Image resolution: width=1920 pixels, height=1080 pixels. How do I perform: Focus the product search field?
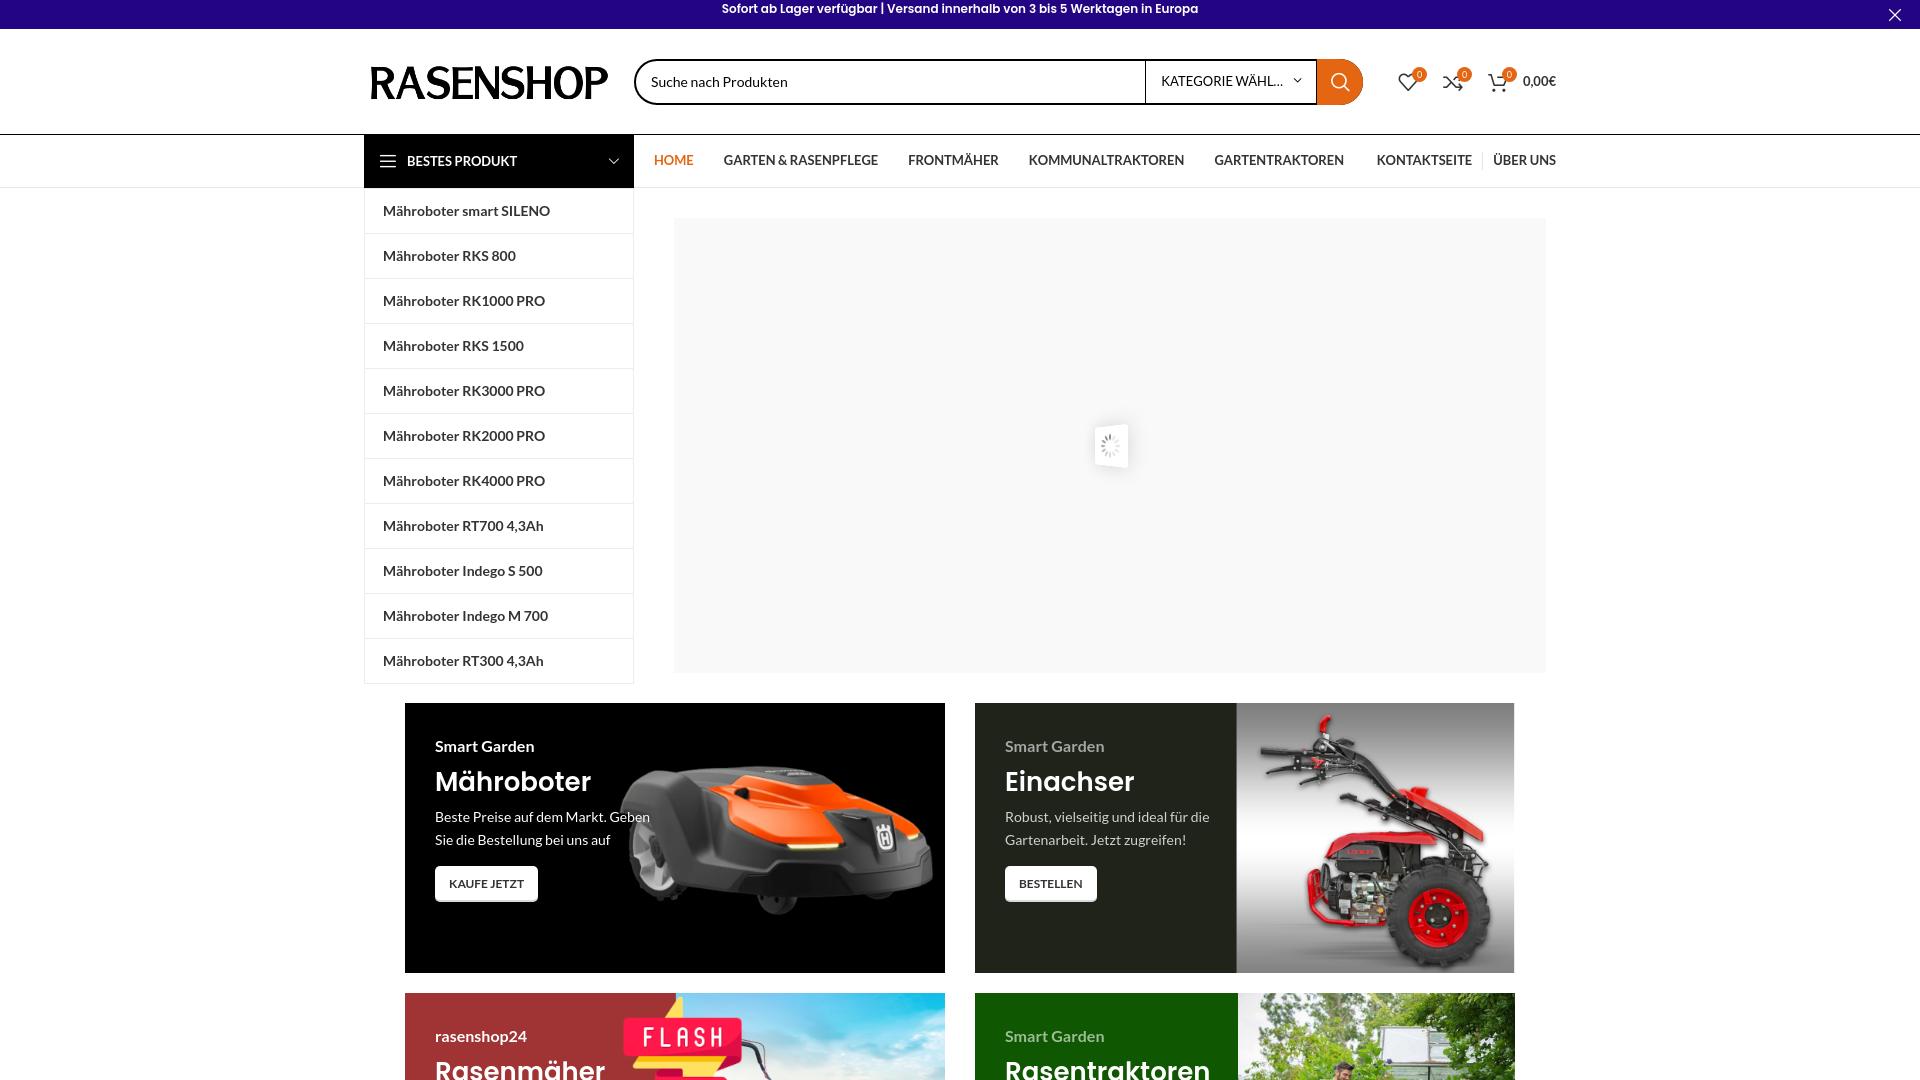tap(890, 82)
